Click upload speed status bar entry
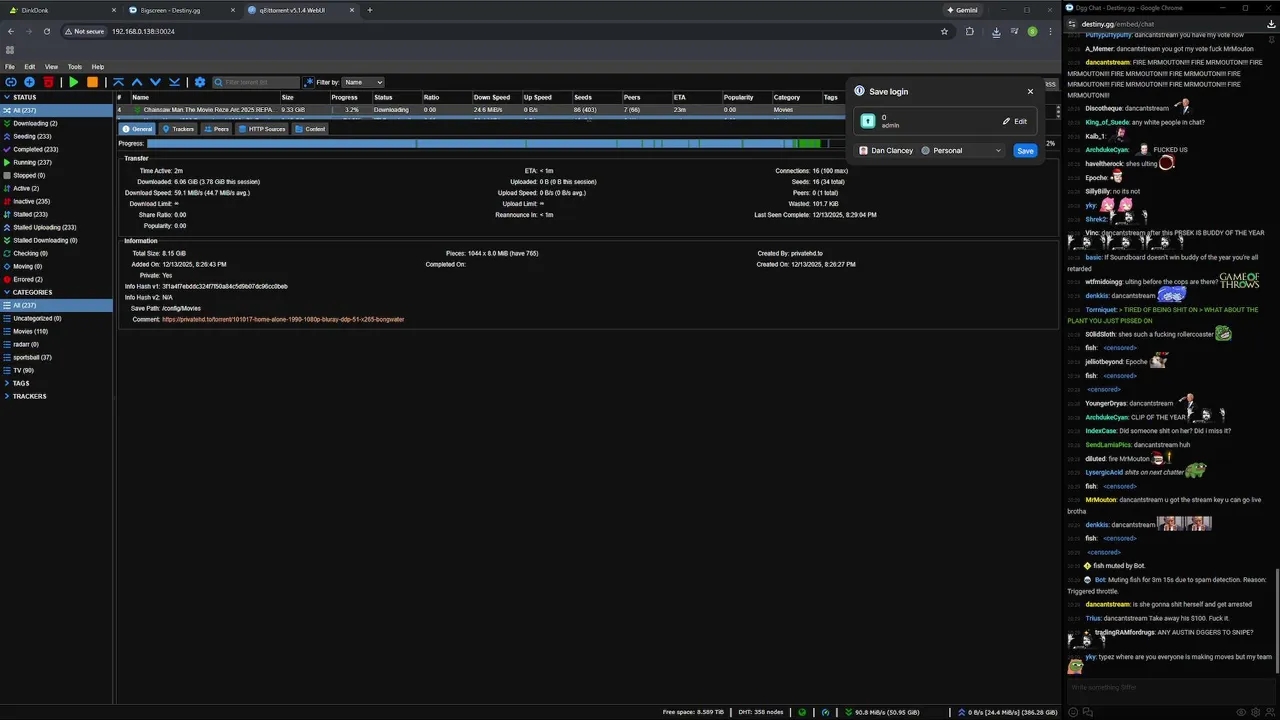The image size is (1280, 720). pos(1008,712)
